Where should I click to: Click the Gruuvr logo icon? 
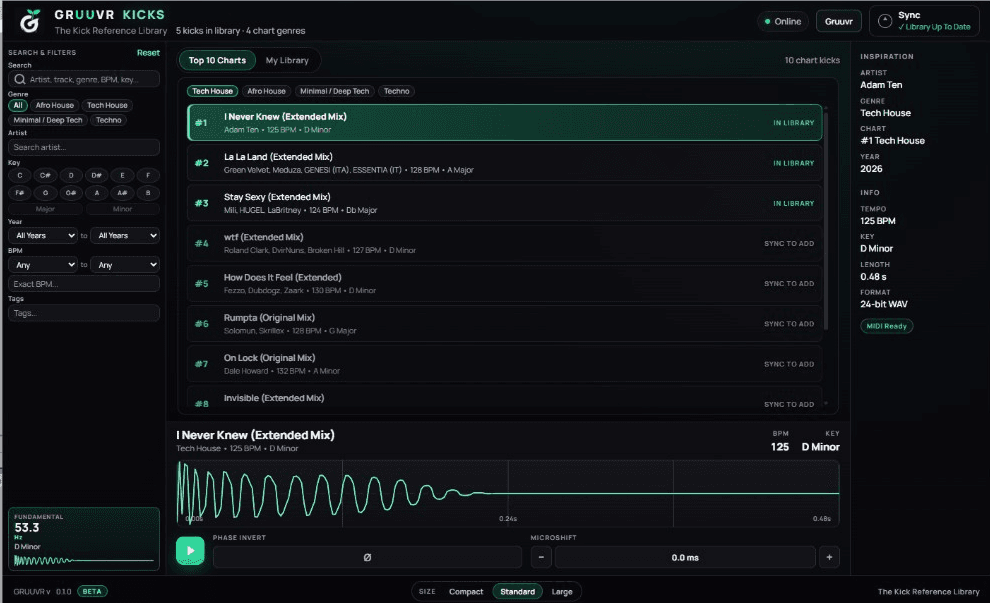coord(30,21)
